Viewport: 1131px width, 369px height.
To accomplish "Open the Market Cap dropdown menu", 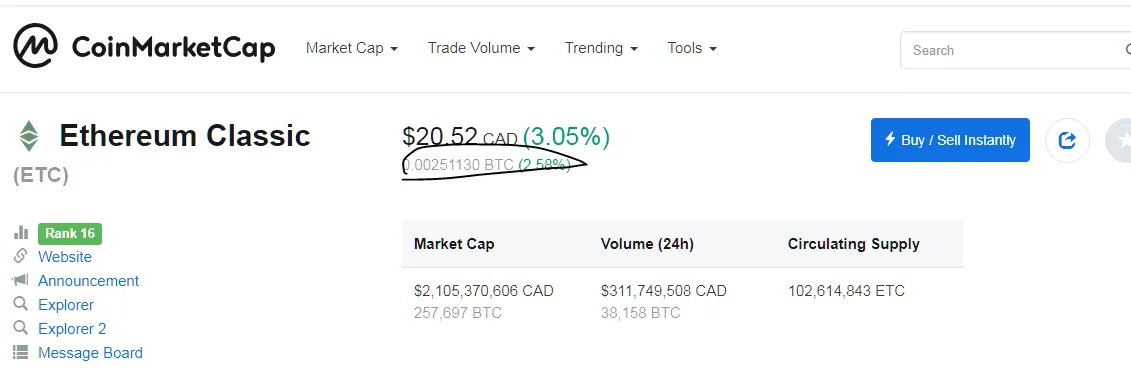I will pos(352,48).
